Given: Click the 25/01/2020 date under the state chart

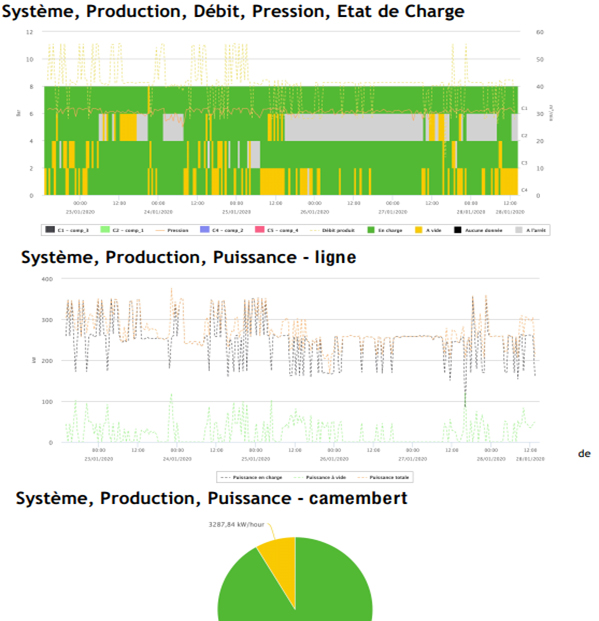Looking at the screenshot, I should [237, 212].
